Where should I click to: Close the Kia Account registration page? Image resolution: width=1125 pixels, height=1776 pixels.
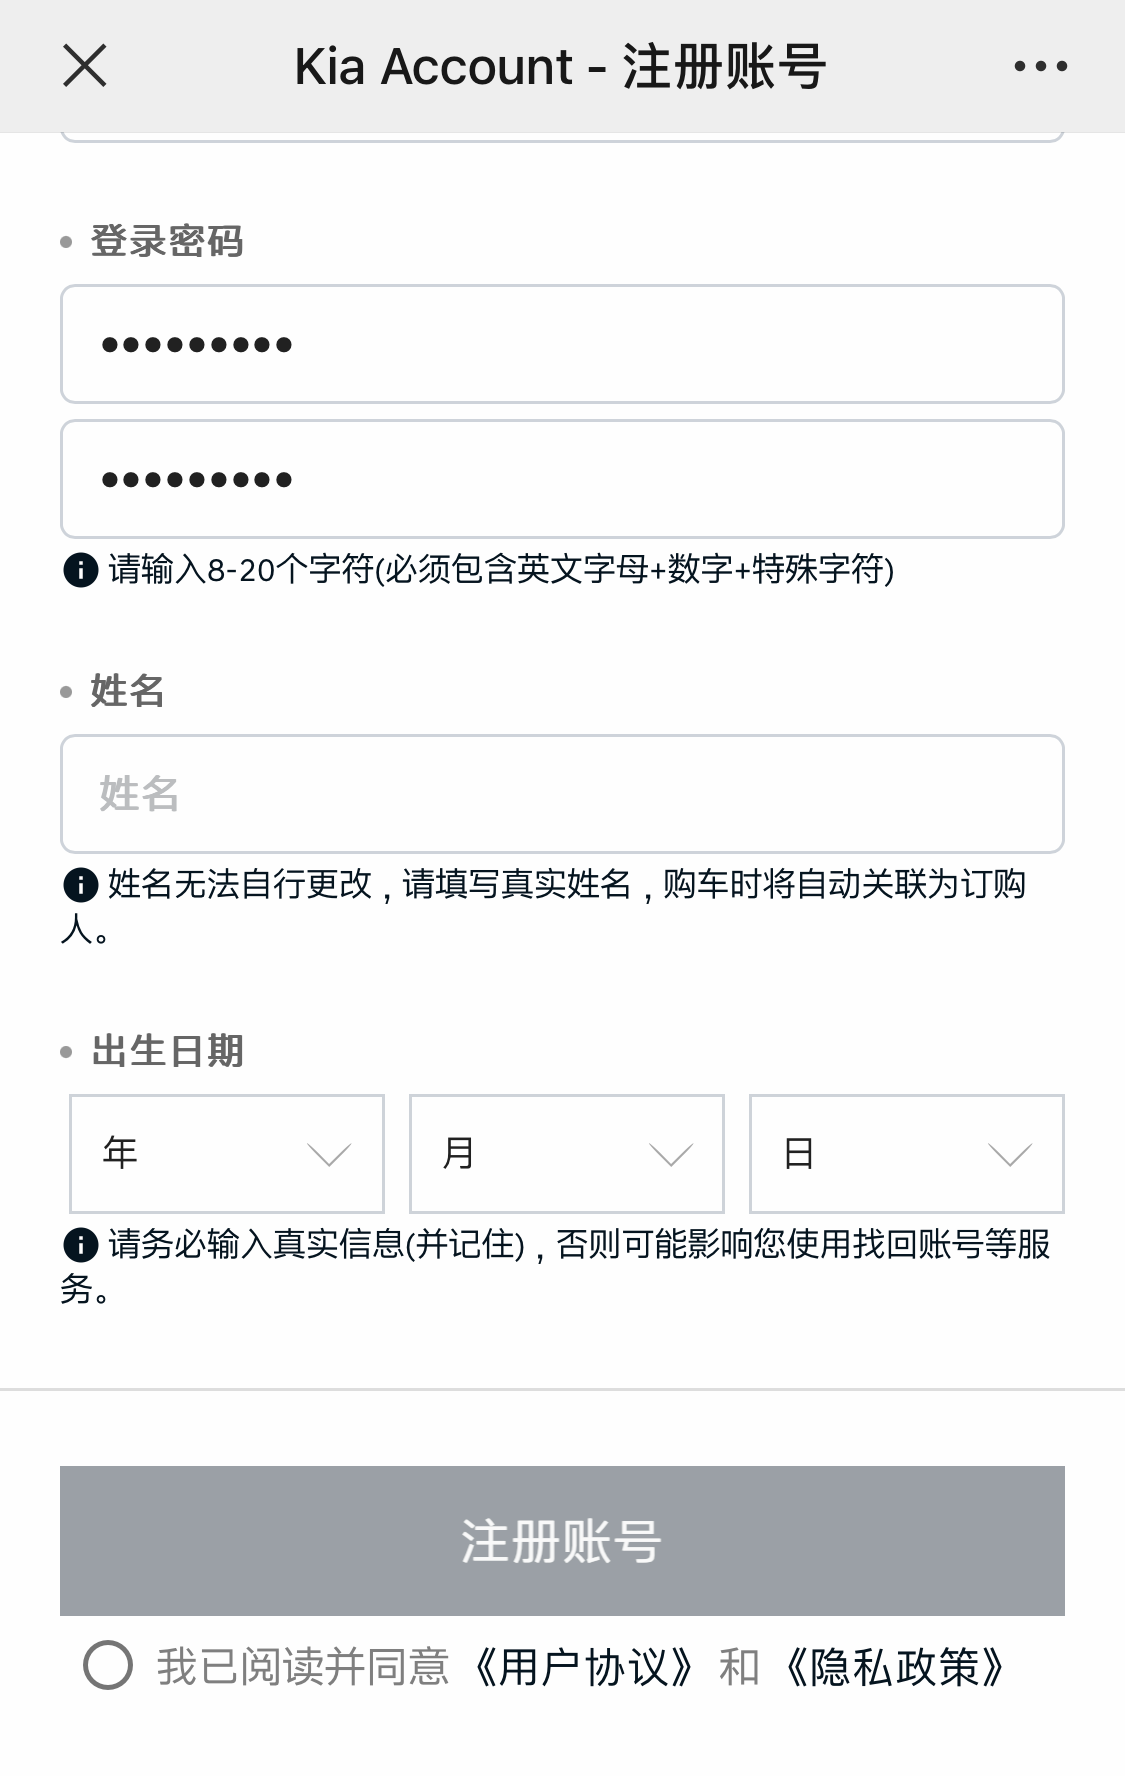click(84, 67)
